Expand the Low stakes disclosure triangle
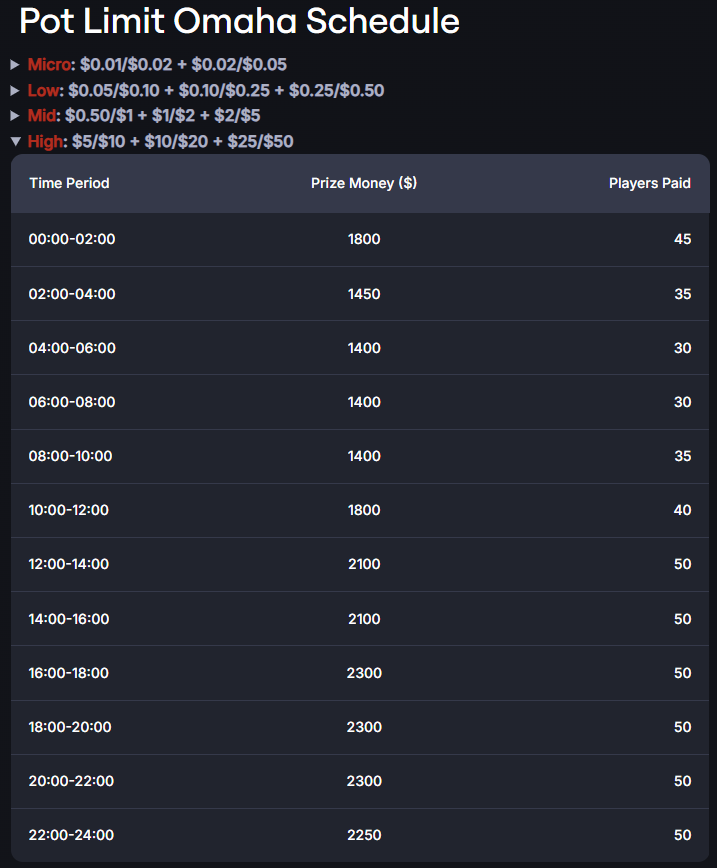 (15, 90)
